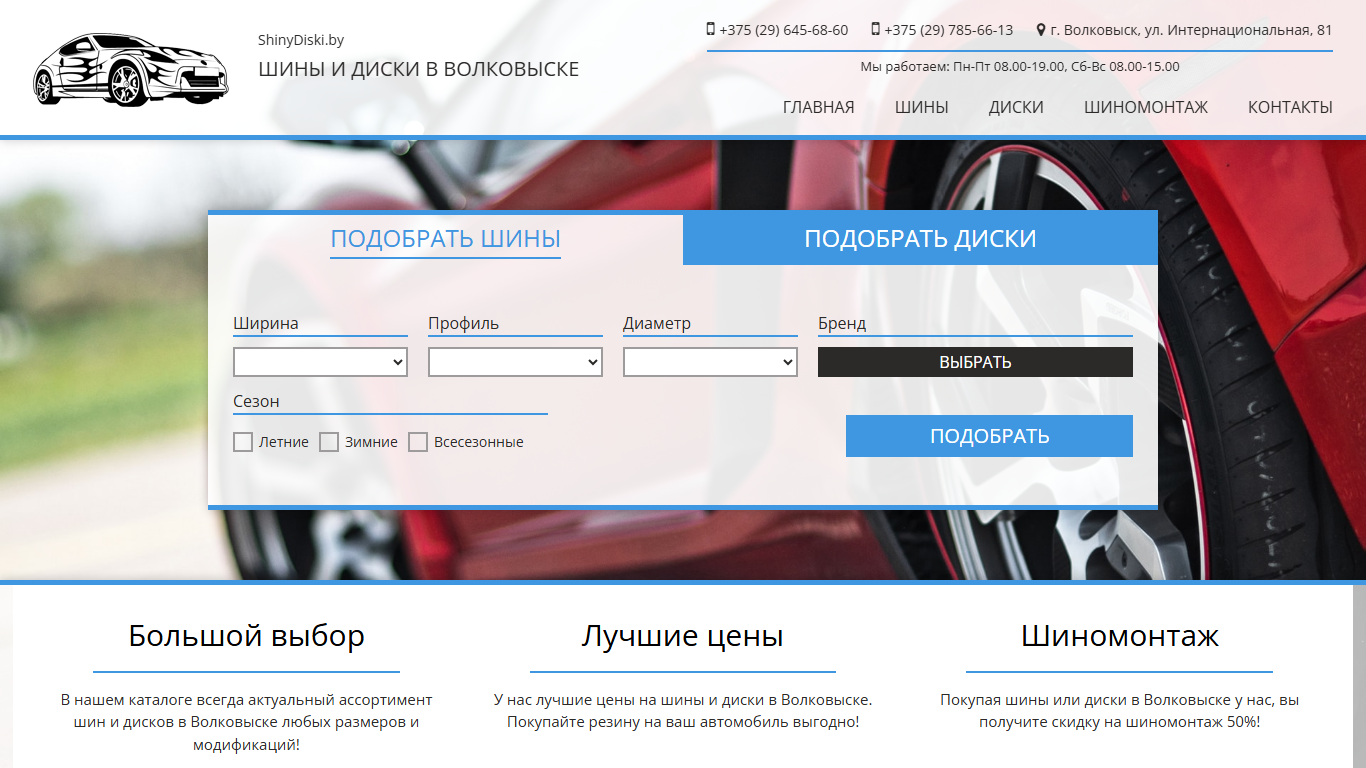Click the Лучшие цены heading

click(x=683, y=636)
